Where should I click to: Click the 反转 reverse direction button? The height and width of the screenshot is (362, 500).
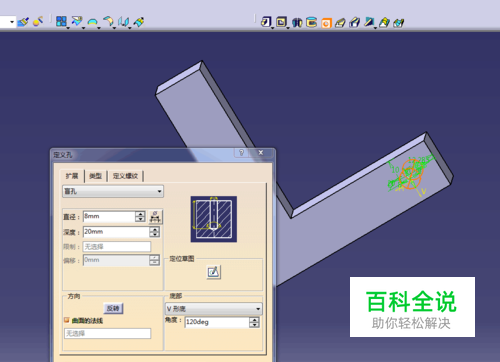click(x=113, y=308)
